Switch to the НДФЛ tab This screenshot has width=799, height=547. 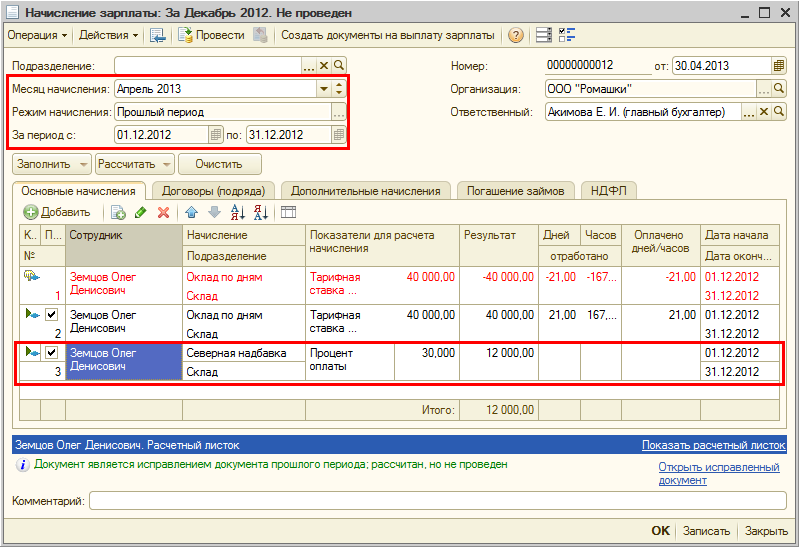(609, 191)
